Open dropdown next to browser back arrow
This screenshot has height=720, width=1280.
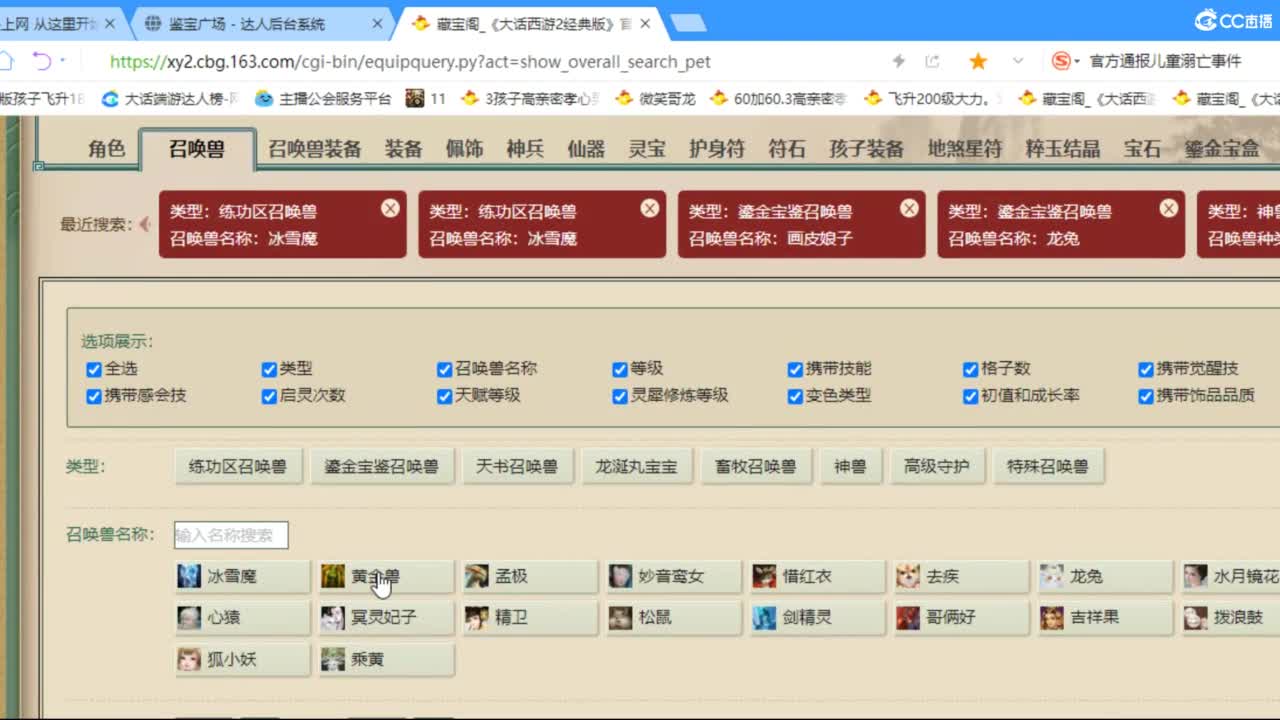63,61
